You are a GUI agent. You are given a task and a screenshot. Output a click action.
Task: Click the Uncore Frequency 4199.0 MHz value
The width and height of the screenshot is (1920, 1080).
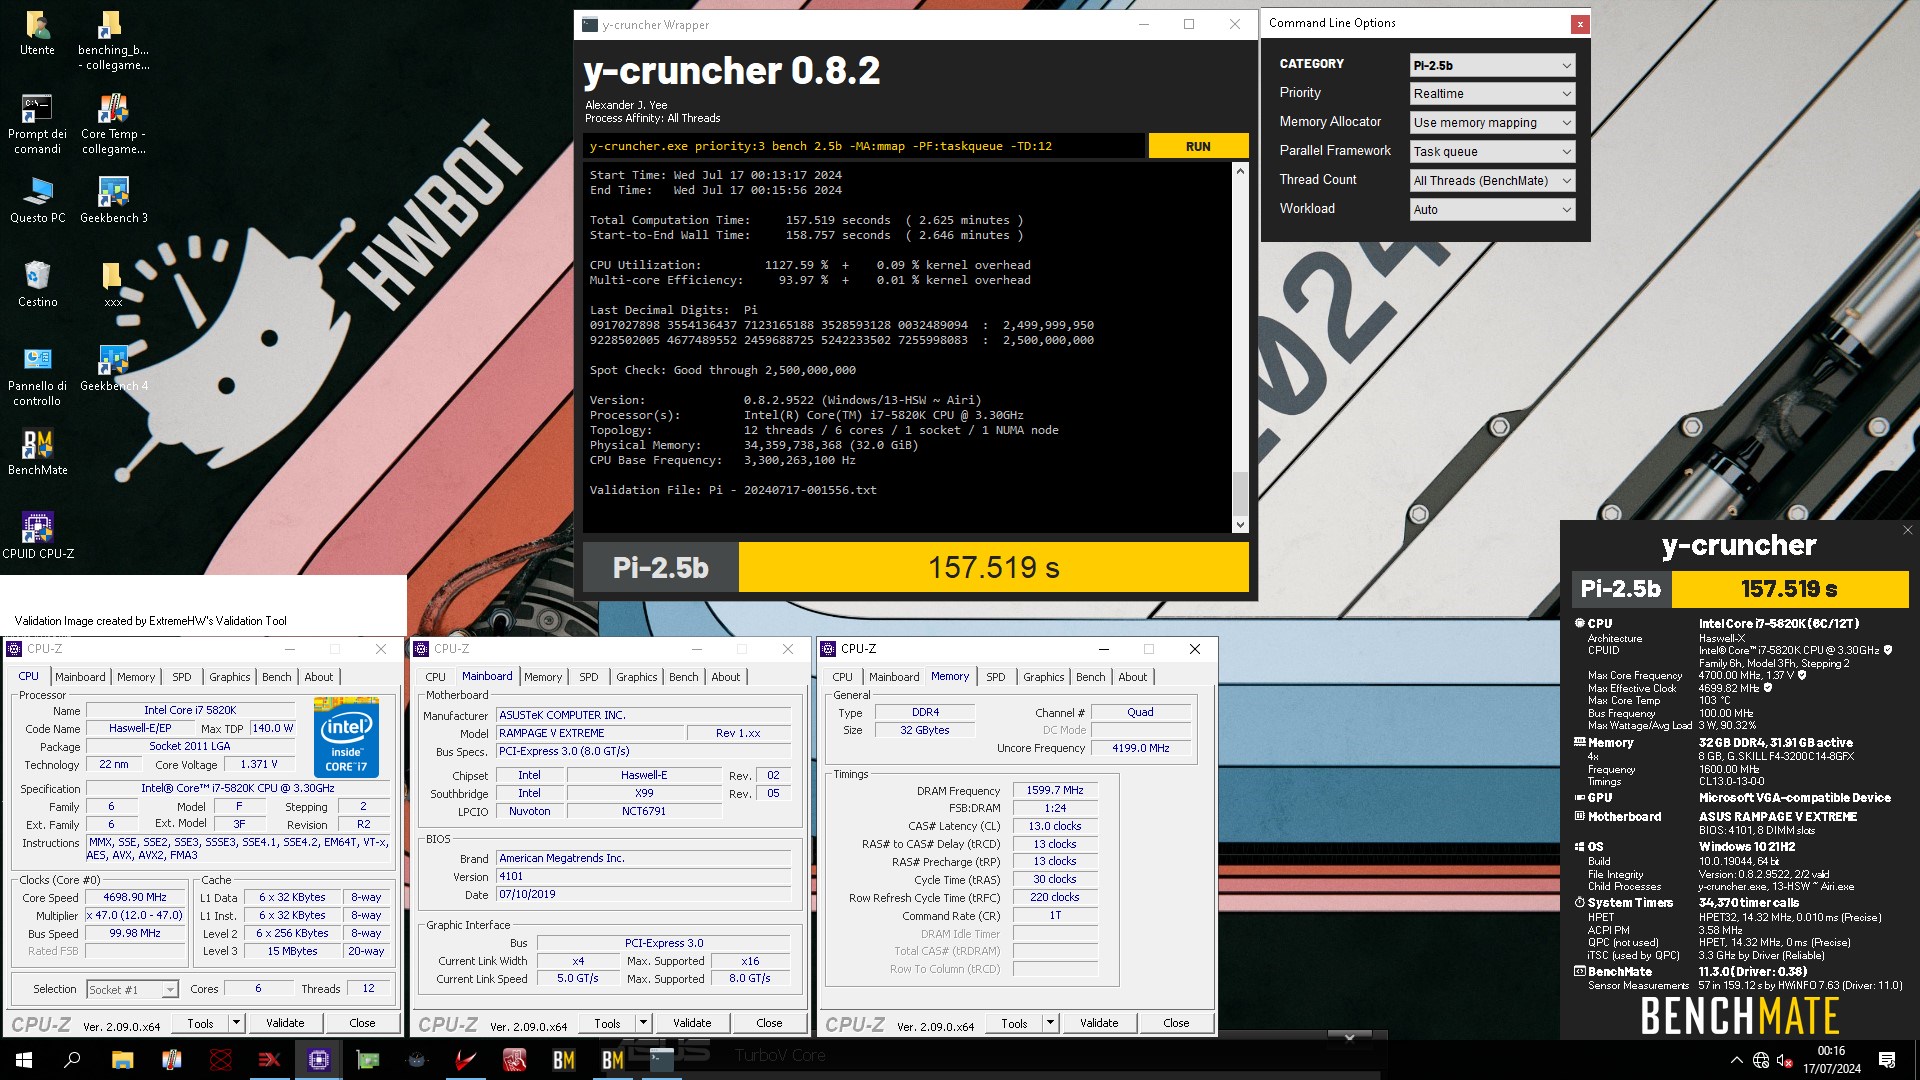point(1140,748)
